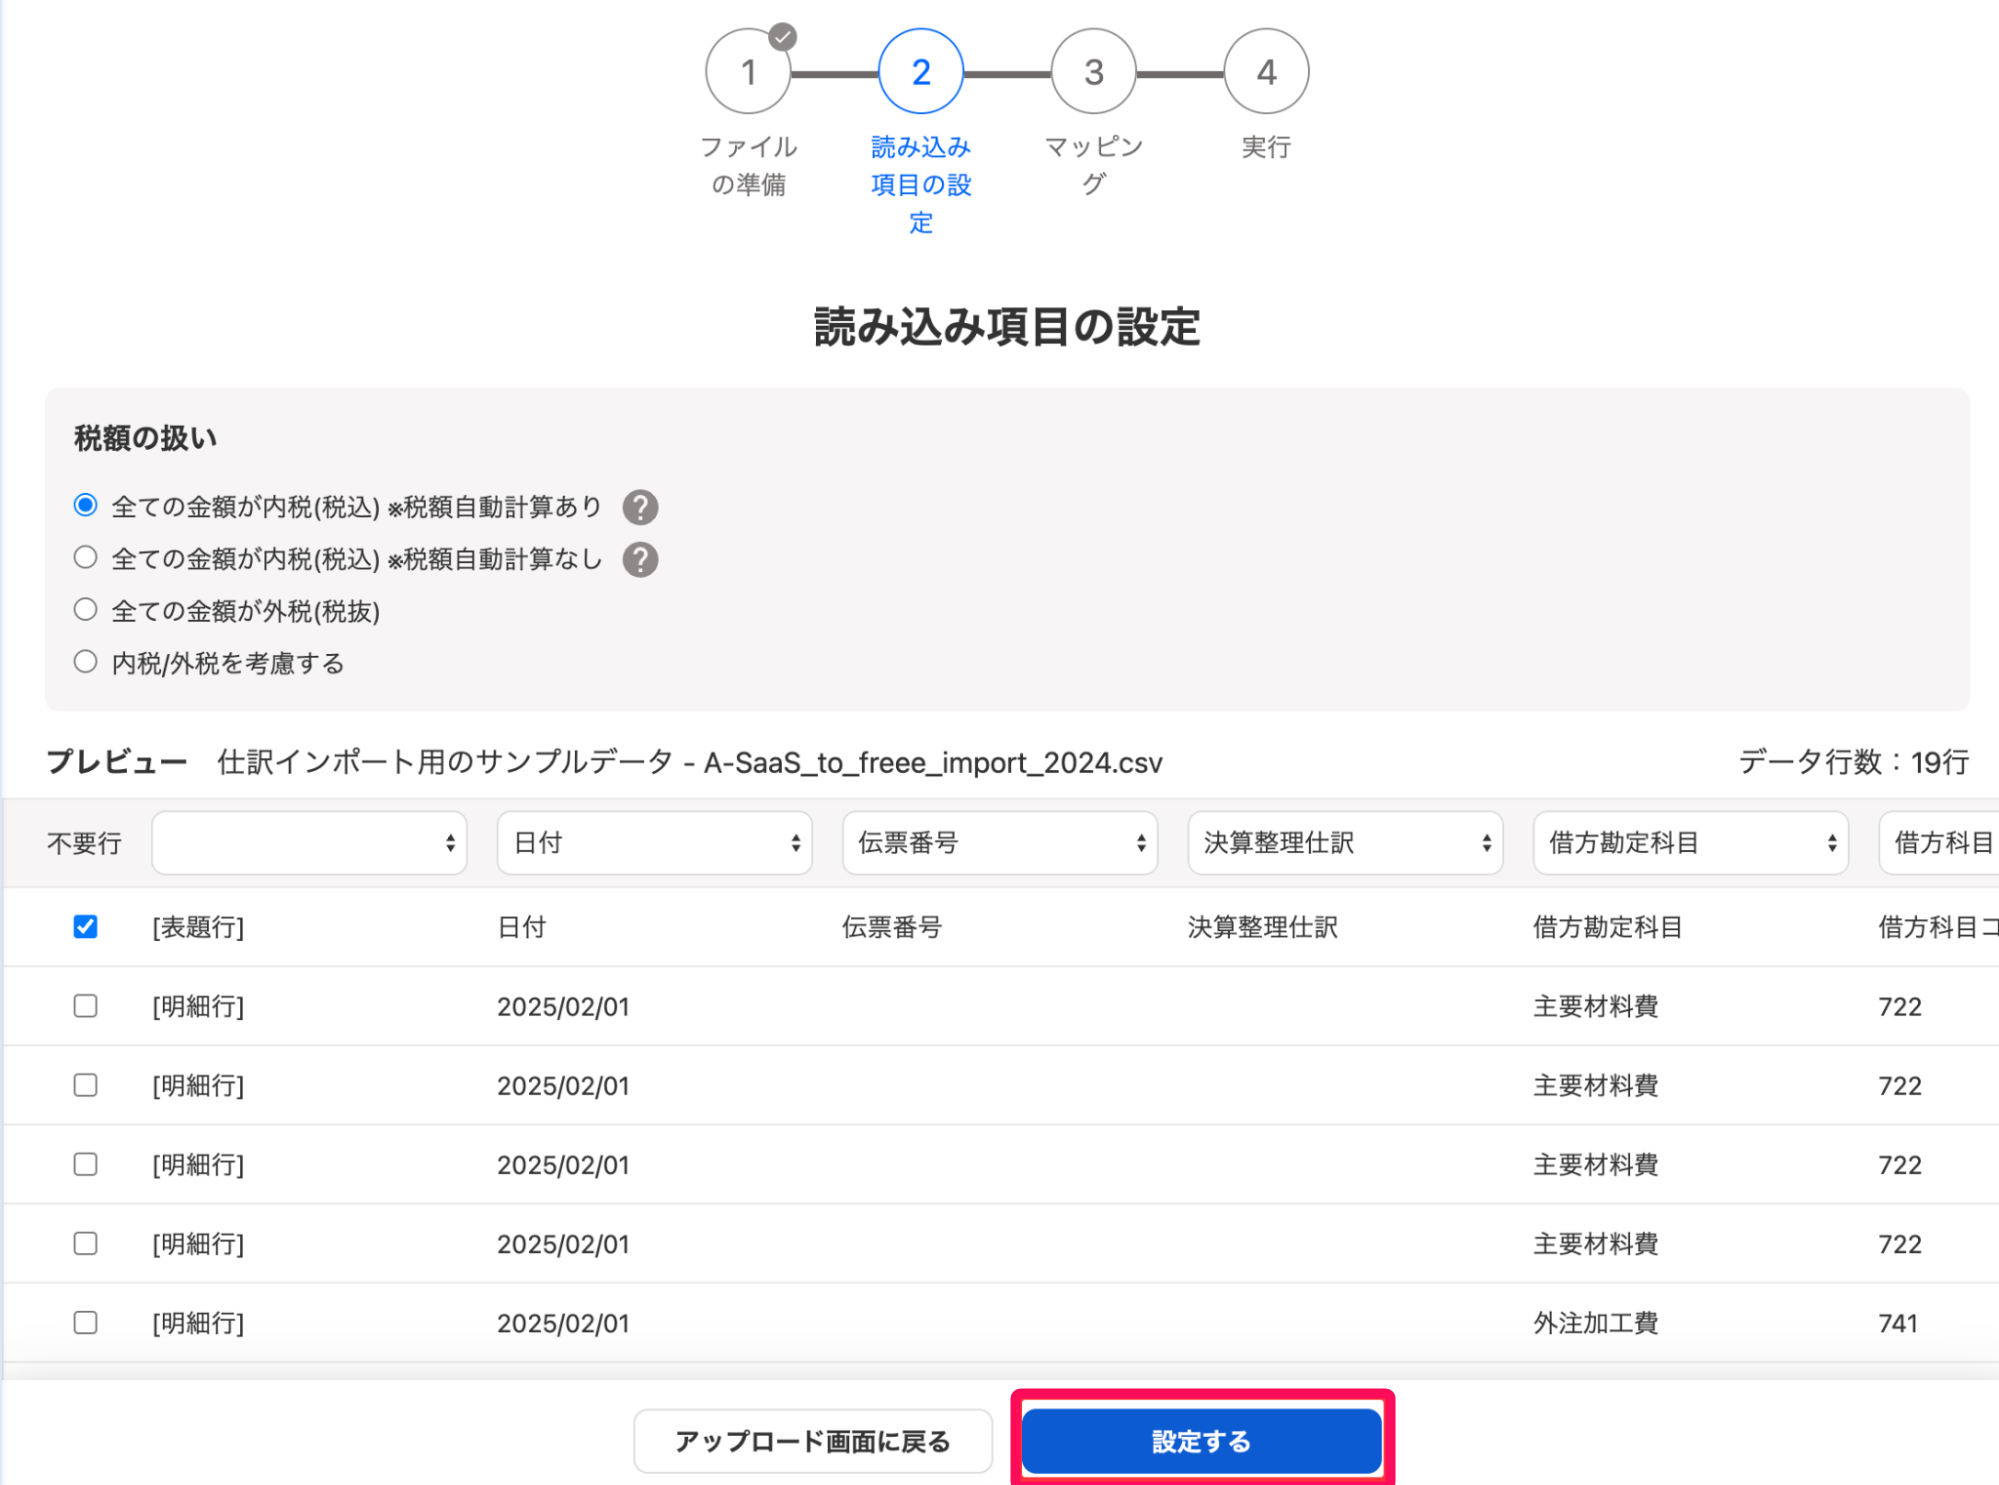Click [表題行] row label
This screenshot has width=1999, height=1485.
pos(198,927)
